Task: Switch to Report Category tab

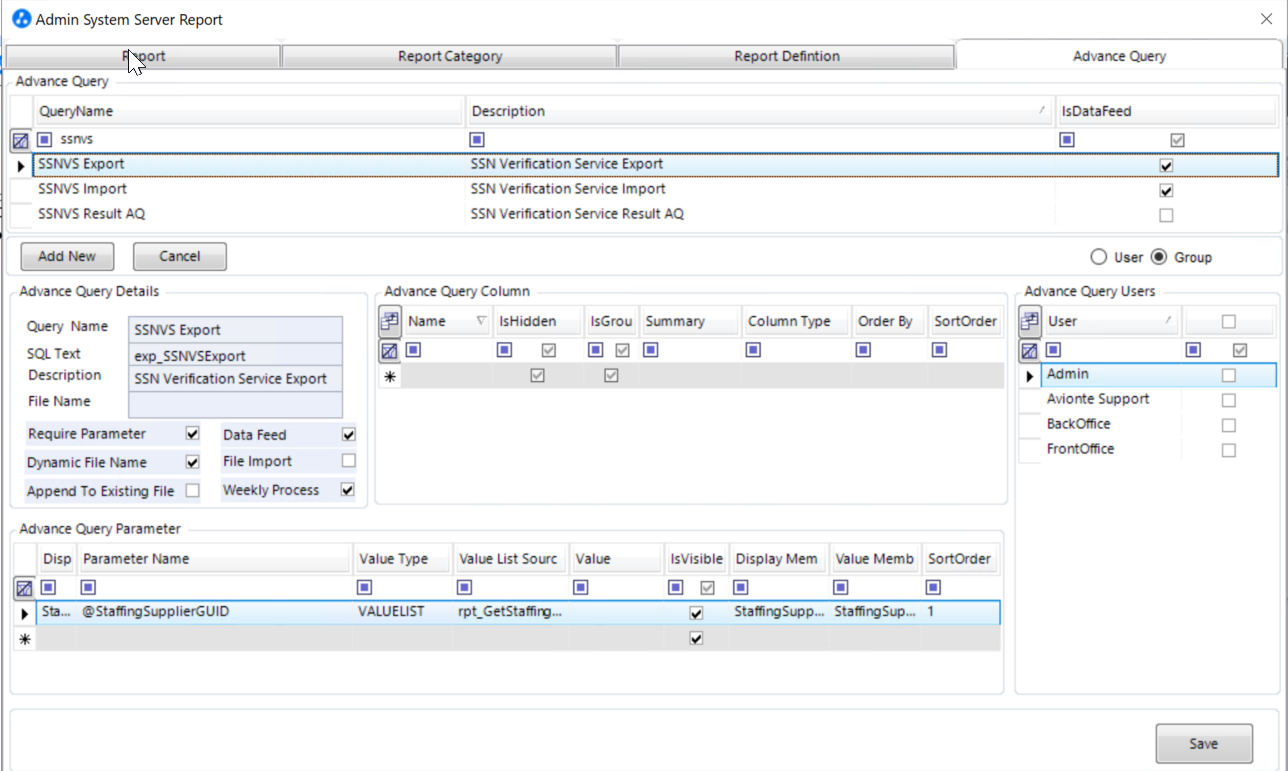Action: click(x=450, y=56)
